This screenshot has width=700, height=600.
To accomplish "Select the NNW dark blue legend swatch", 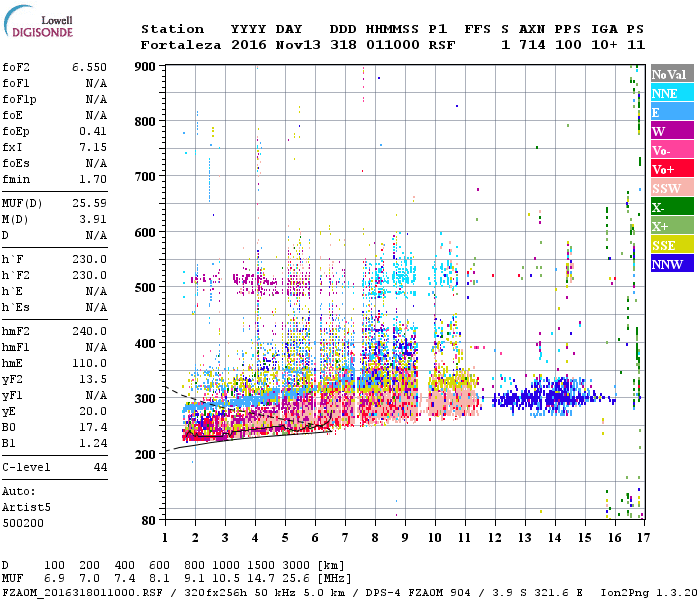I will pyautogui.click(x=672, y=264).
